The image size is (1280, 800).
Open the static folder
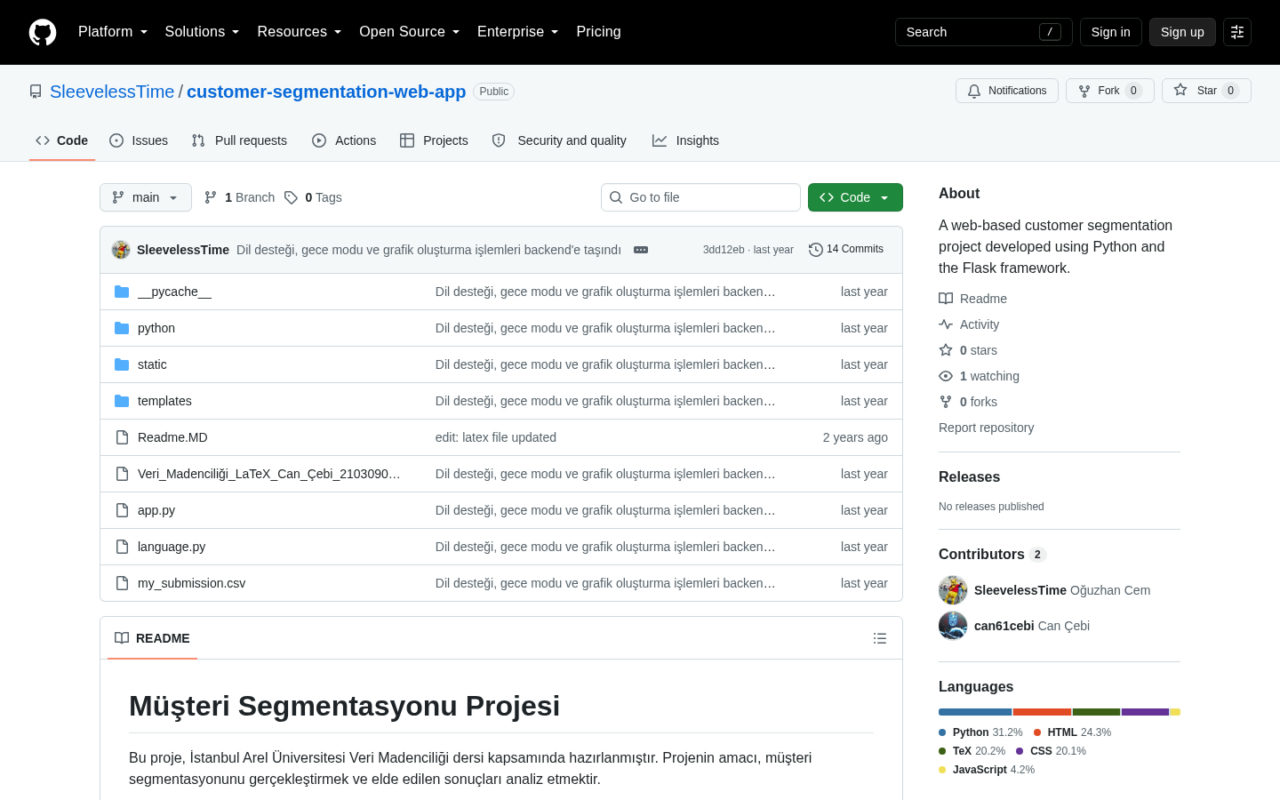pyautogui.click(x=152, y=365)
